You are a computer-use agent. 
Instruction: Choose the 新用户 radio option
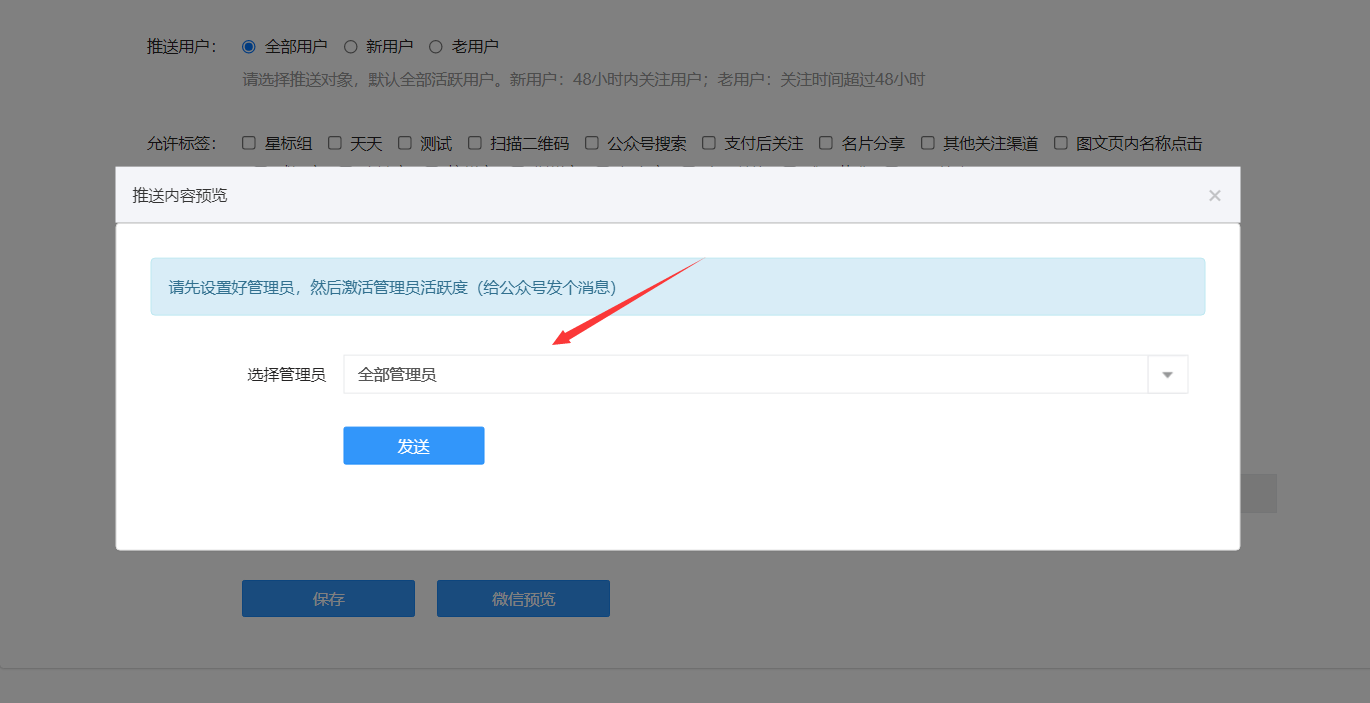[x=351, y=46]
